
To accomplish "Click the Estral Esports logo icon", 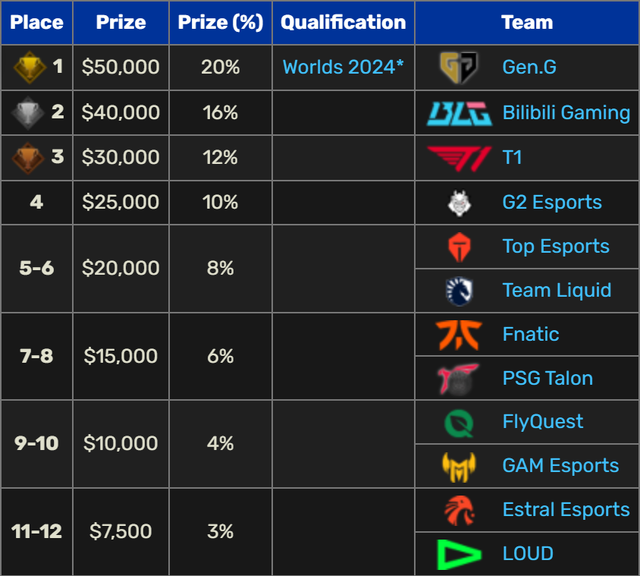I will [459, 510].
